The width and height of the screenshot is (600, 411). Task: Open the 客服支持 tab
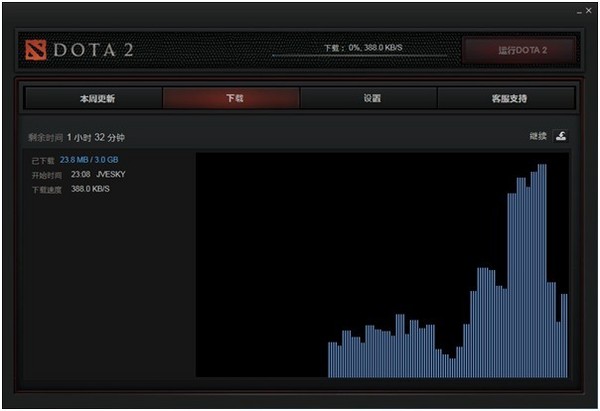(x=506, y=98)
